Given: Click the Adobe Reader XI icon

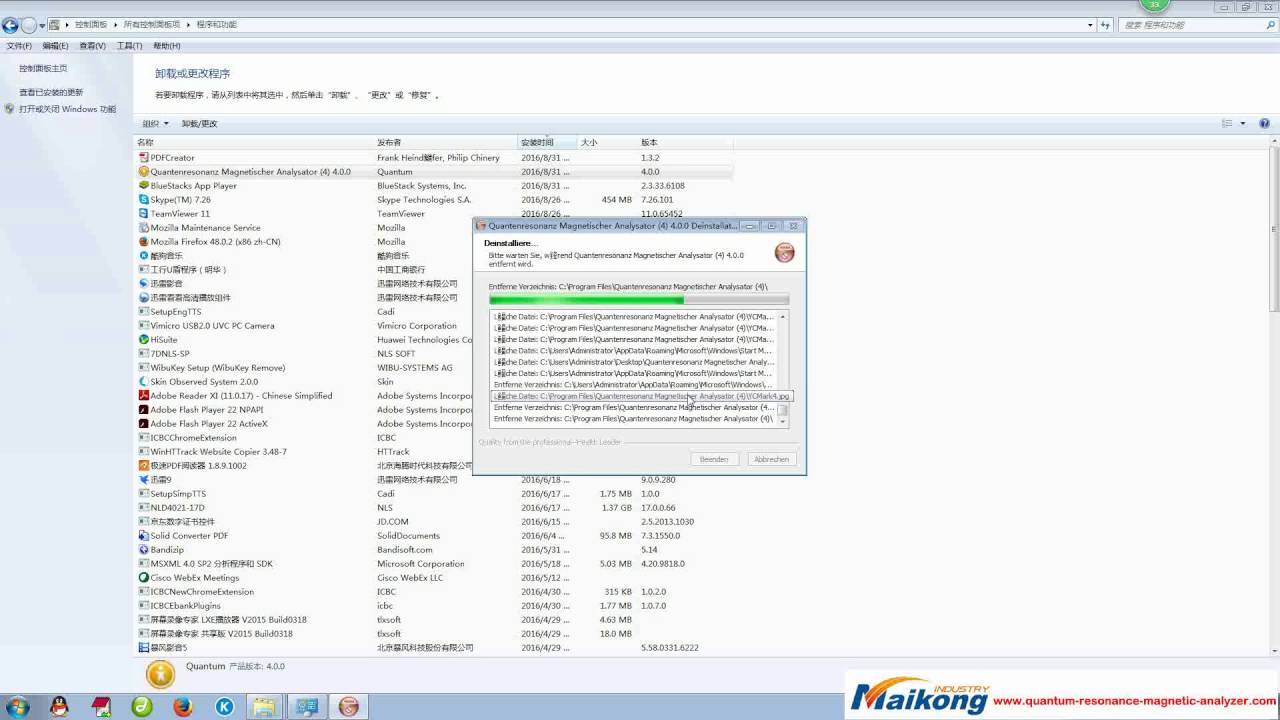Looking at the screenshot, I should coord(143,396).
